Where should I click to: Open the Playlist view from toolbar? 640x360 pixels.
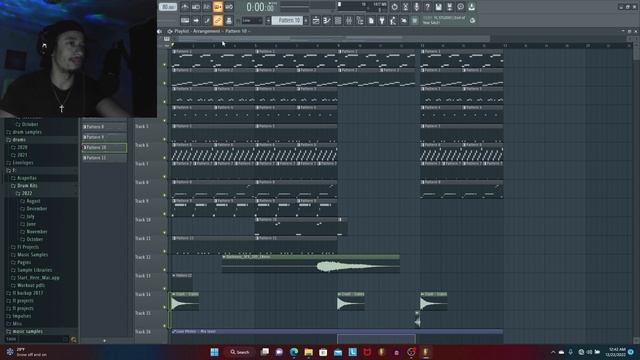coord(316,20)
